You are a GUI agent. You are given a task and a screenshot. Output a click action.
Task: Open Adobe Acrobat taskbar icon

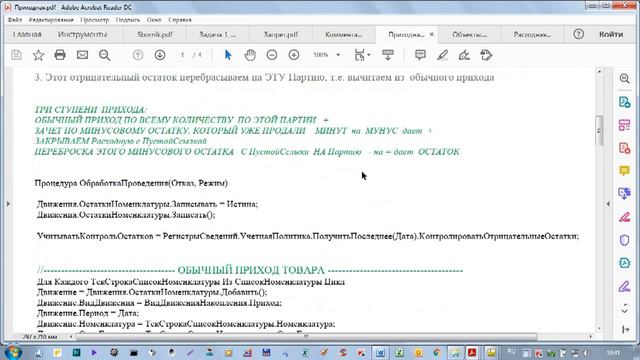tap(472, 353)
